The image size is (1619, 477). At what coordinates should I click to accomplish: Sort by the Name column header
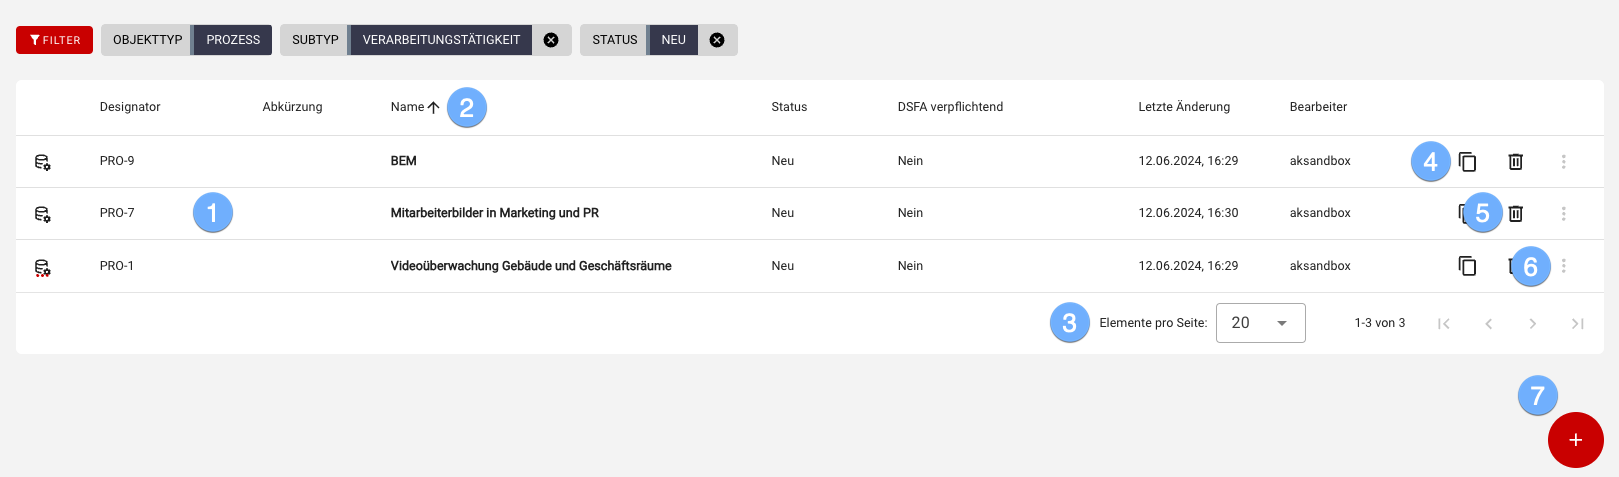(x=408, y=107)
